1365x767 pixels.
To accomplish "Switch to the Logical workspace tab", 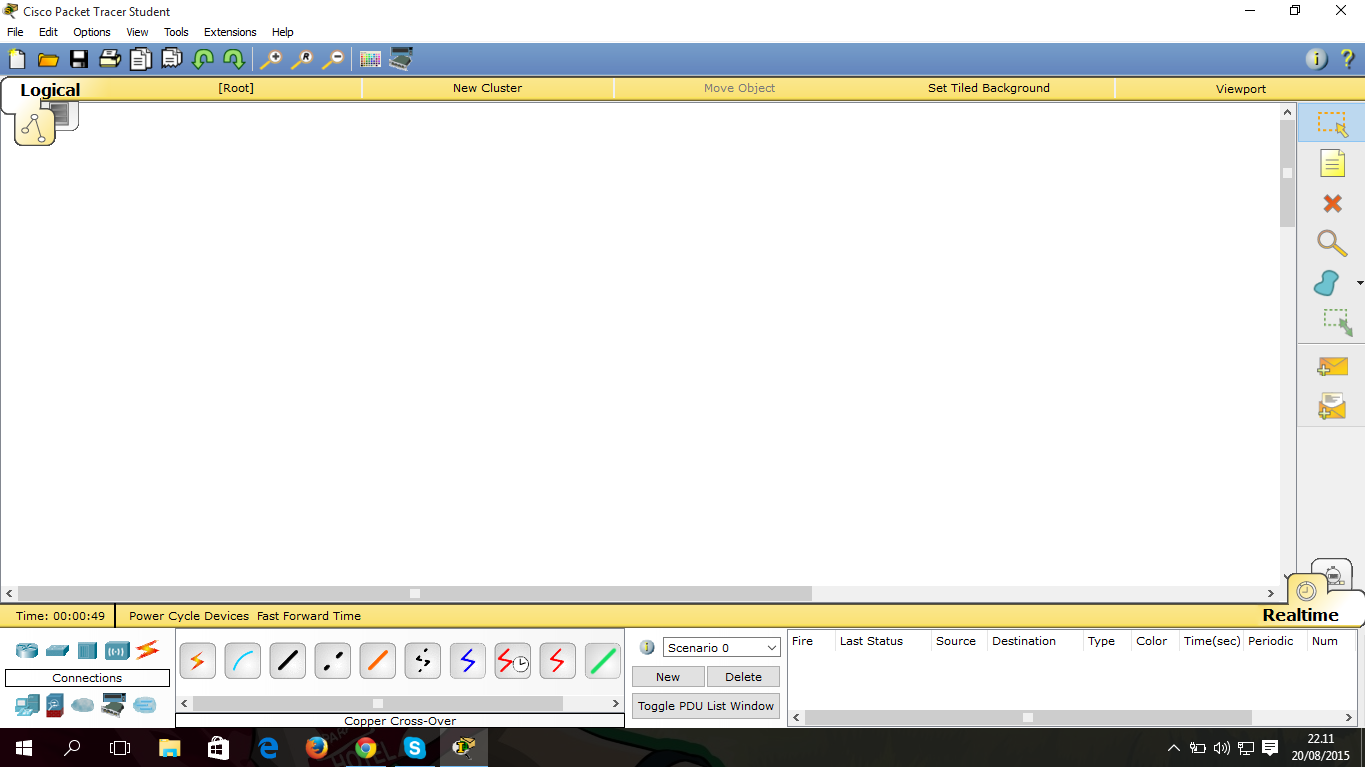I will pos(50,90).
